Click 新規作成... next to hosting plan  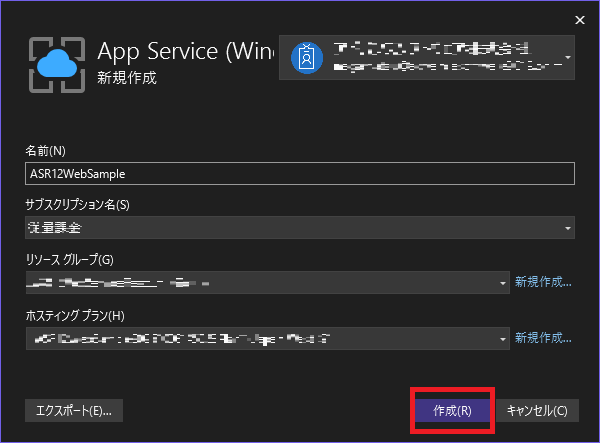(543, 338)
